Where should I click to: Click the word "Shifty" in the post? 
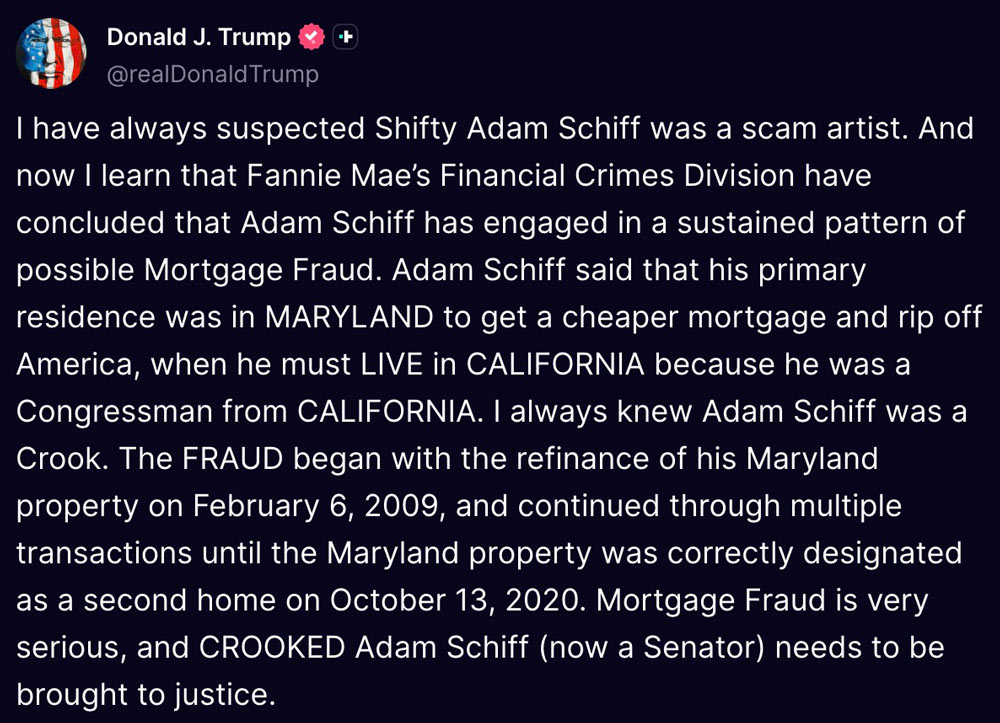pyautogui.click(x=416, y=129)
